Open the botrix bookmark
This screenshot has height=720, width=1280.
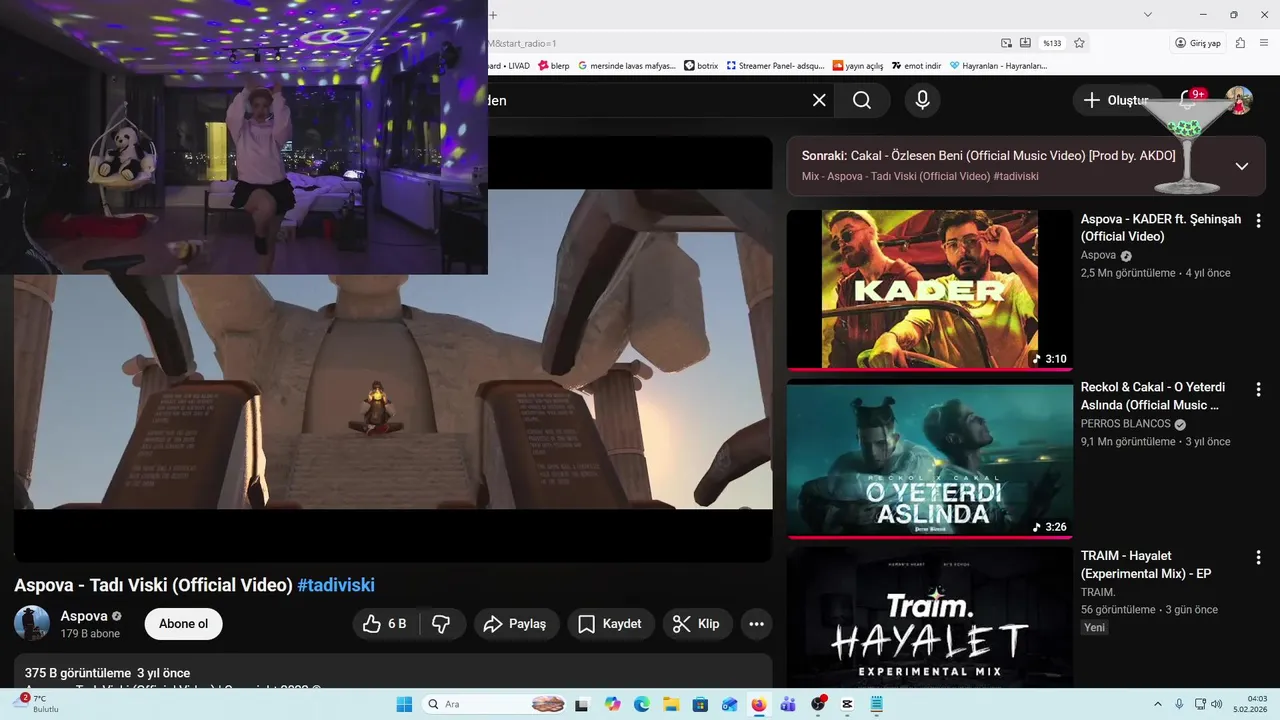pyautogui.click(x=701, y=66)
